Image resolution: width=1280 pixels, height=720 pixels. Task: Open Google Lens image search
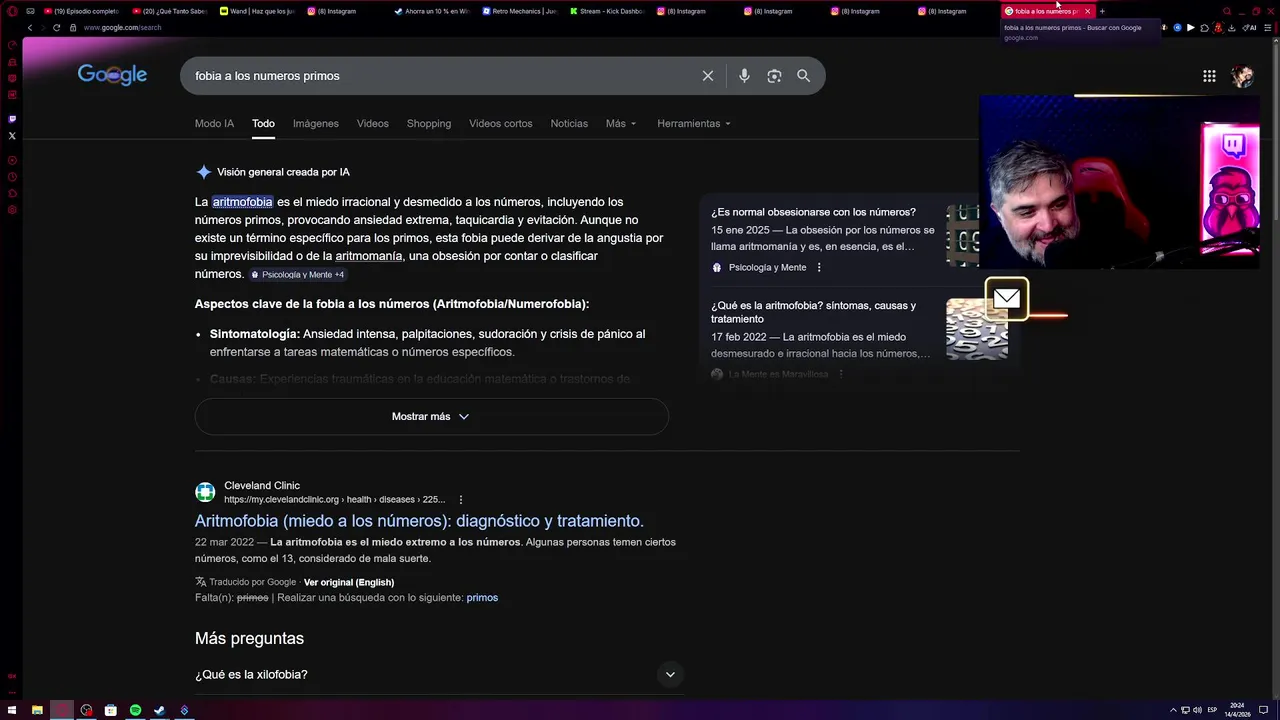coord(774,76)
